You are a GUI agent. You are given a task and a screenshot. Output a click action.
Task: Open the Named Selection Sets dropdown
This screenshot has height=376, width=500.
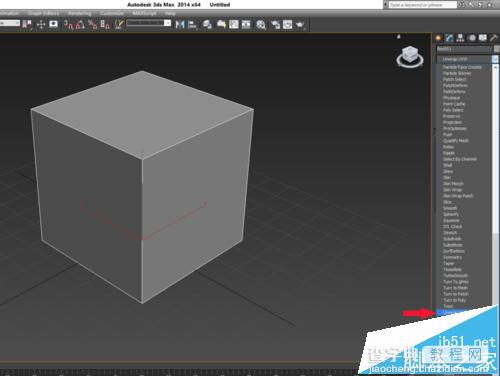pyautogui.click(x=149, y=23)
